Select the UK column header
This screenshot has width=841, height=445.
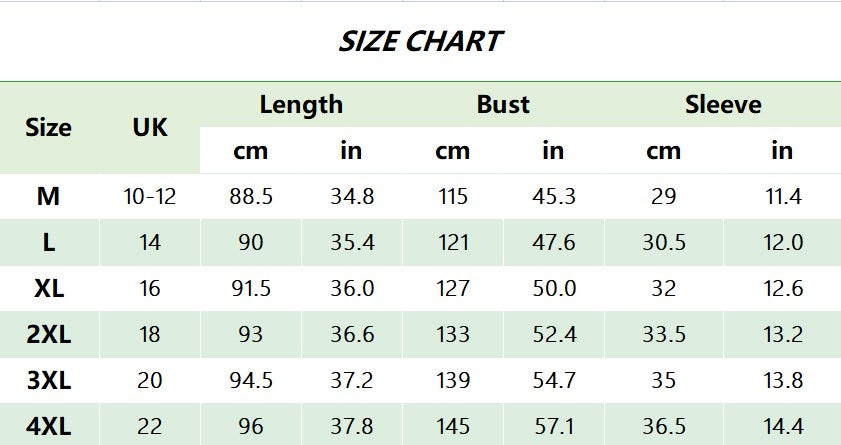click(150, 128)
